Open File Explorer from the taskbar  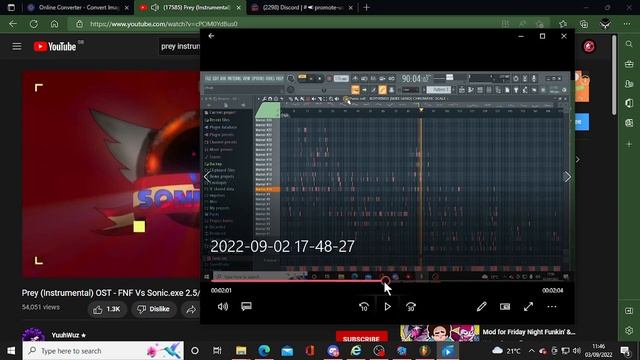click(241, 351)
